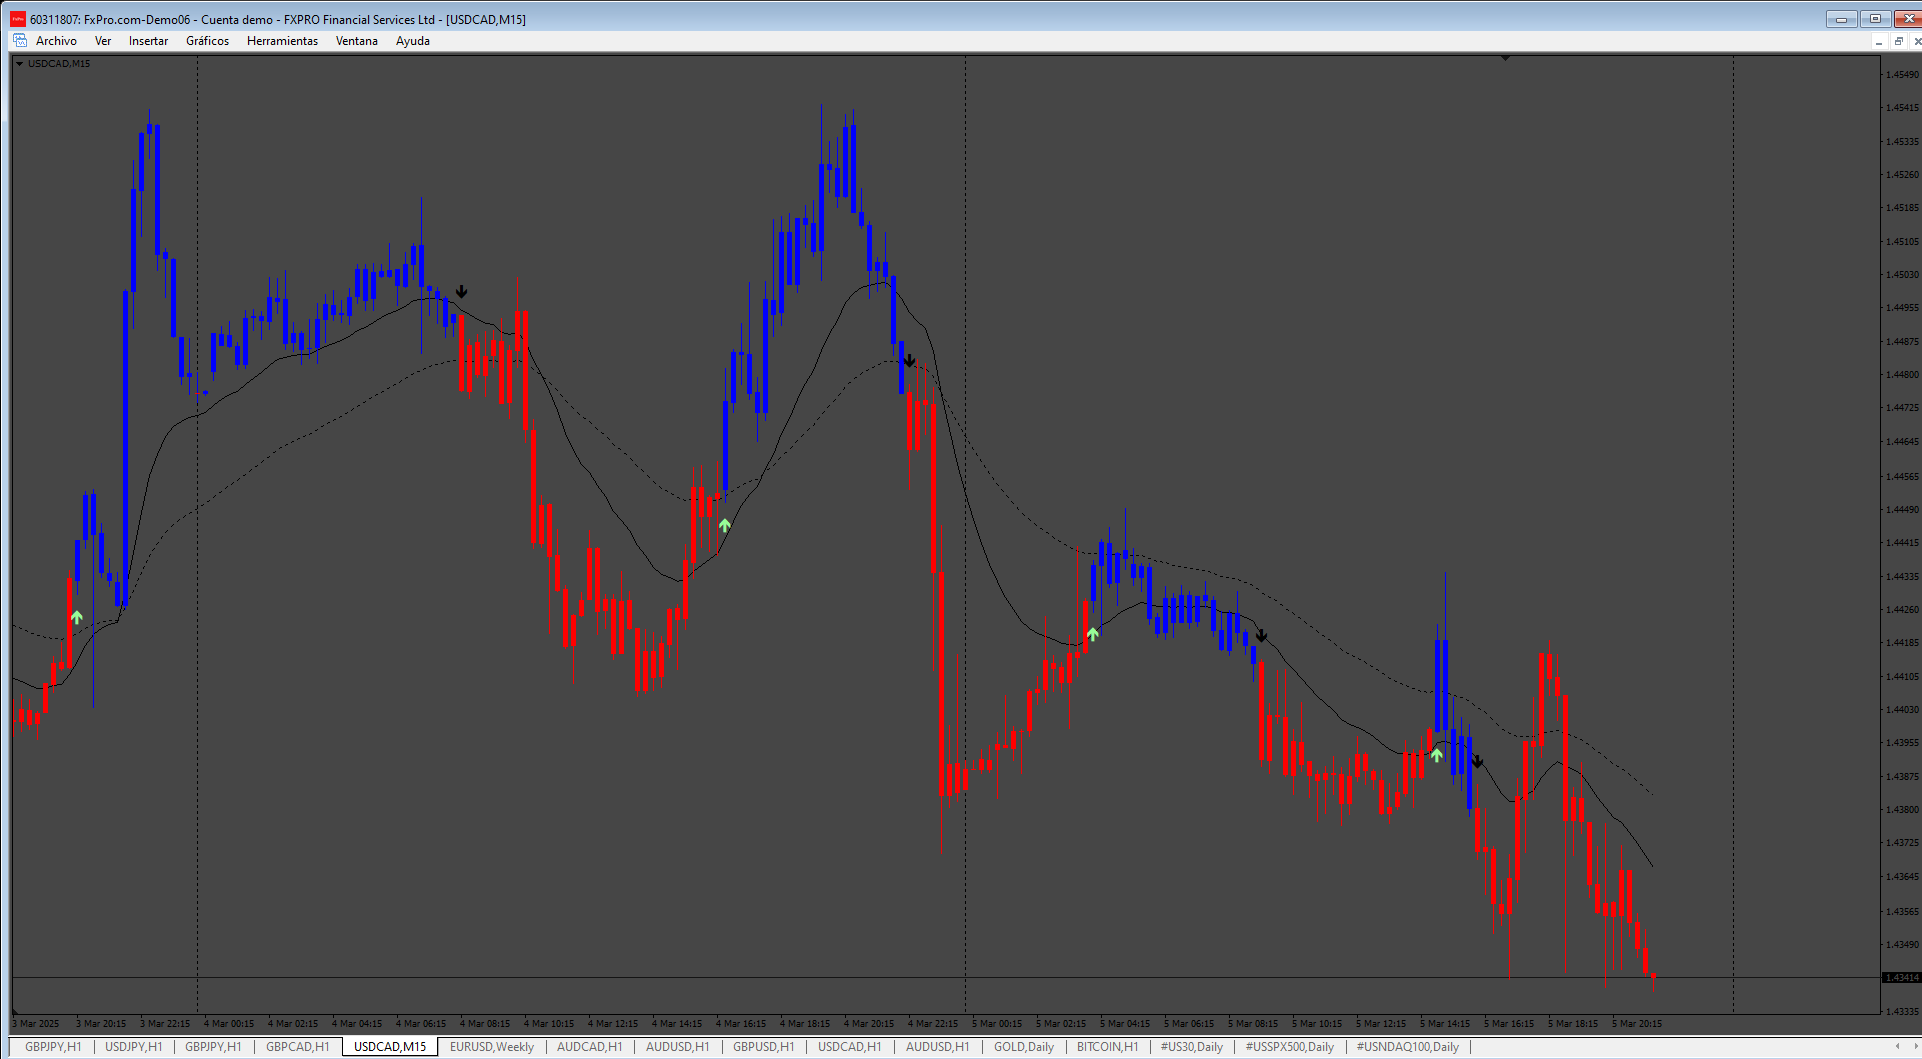The image size is (1922, 1059).
Task: Click the left chart-tabs scroll arrow
Action: pos(1897,1047)
